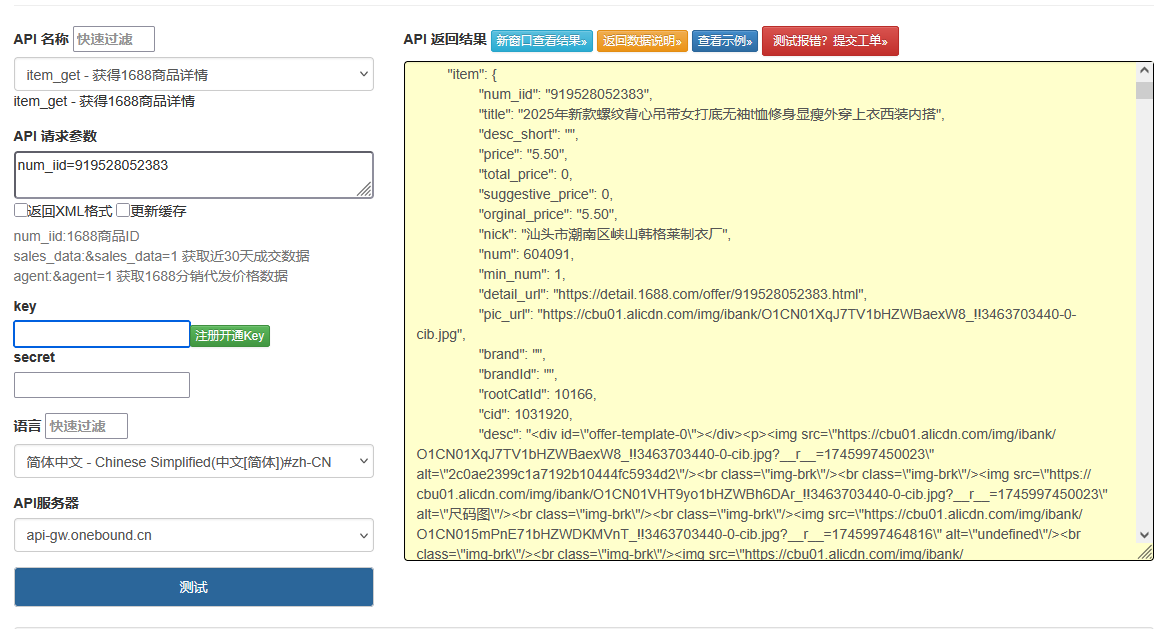Click the scroll-up arrow in results panel
Screen dimensions: 1155x629
1144,71
